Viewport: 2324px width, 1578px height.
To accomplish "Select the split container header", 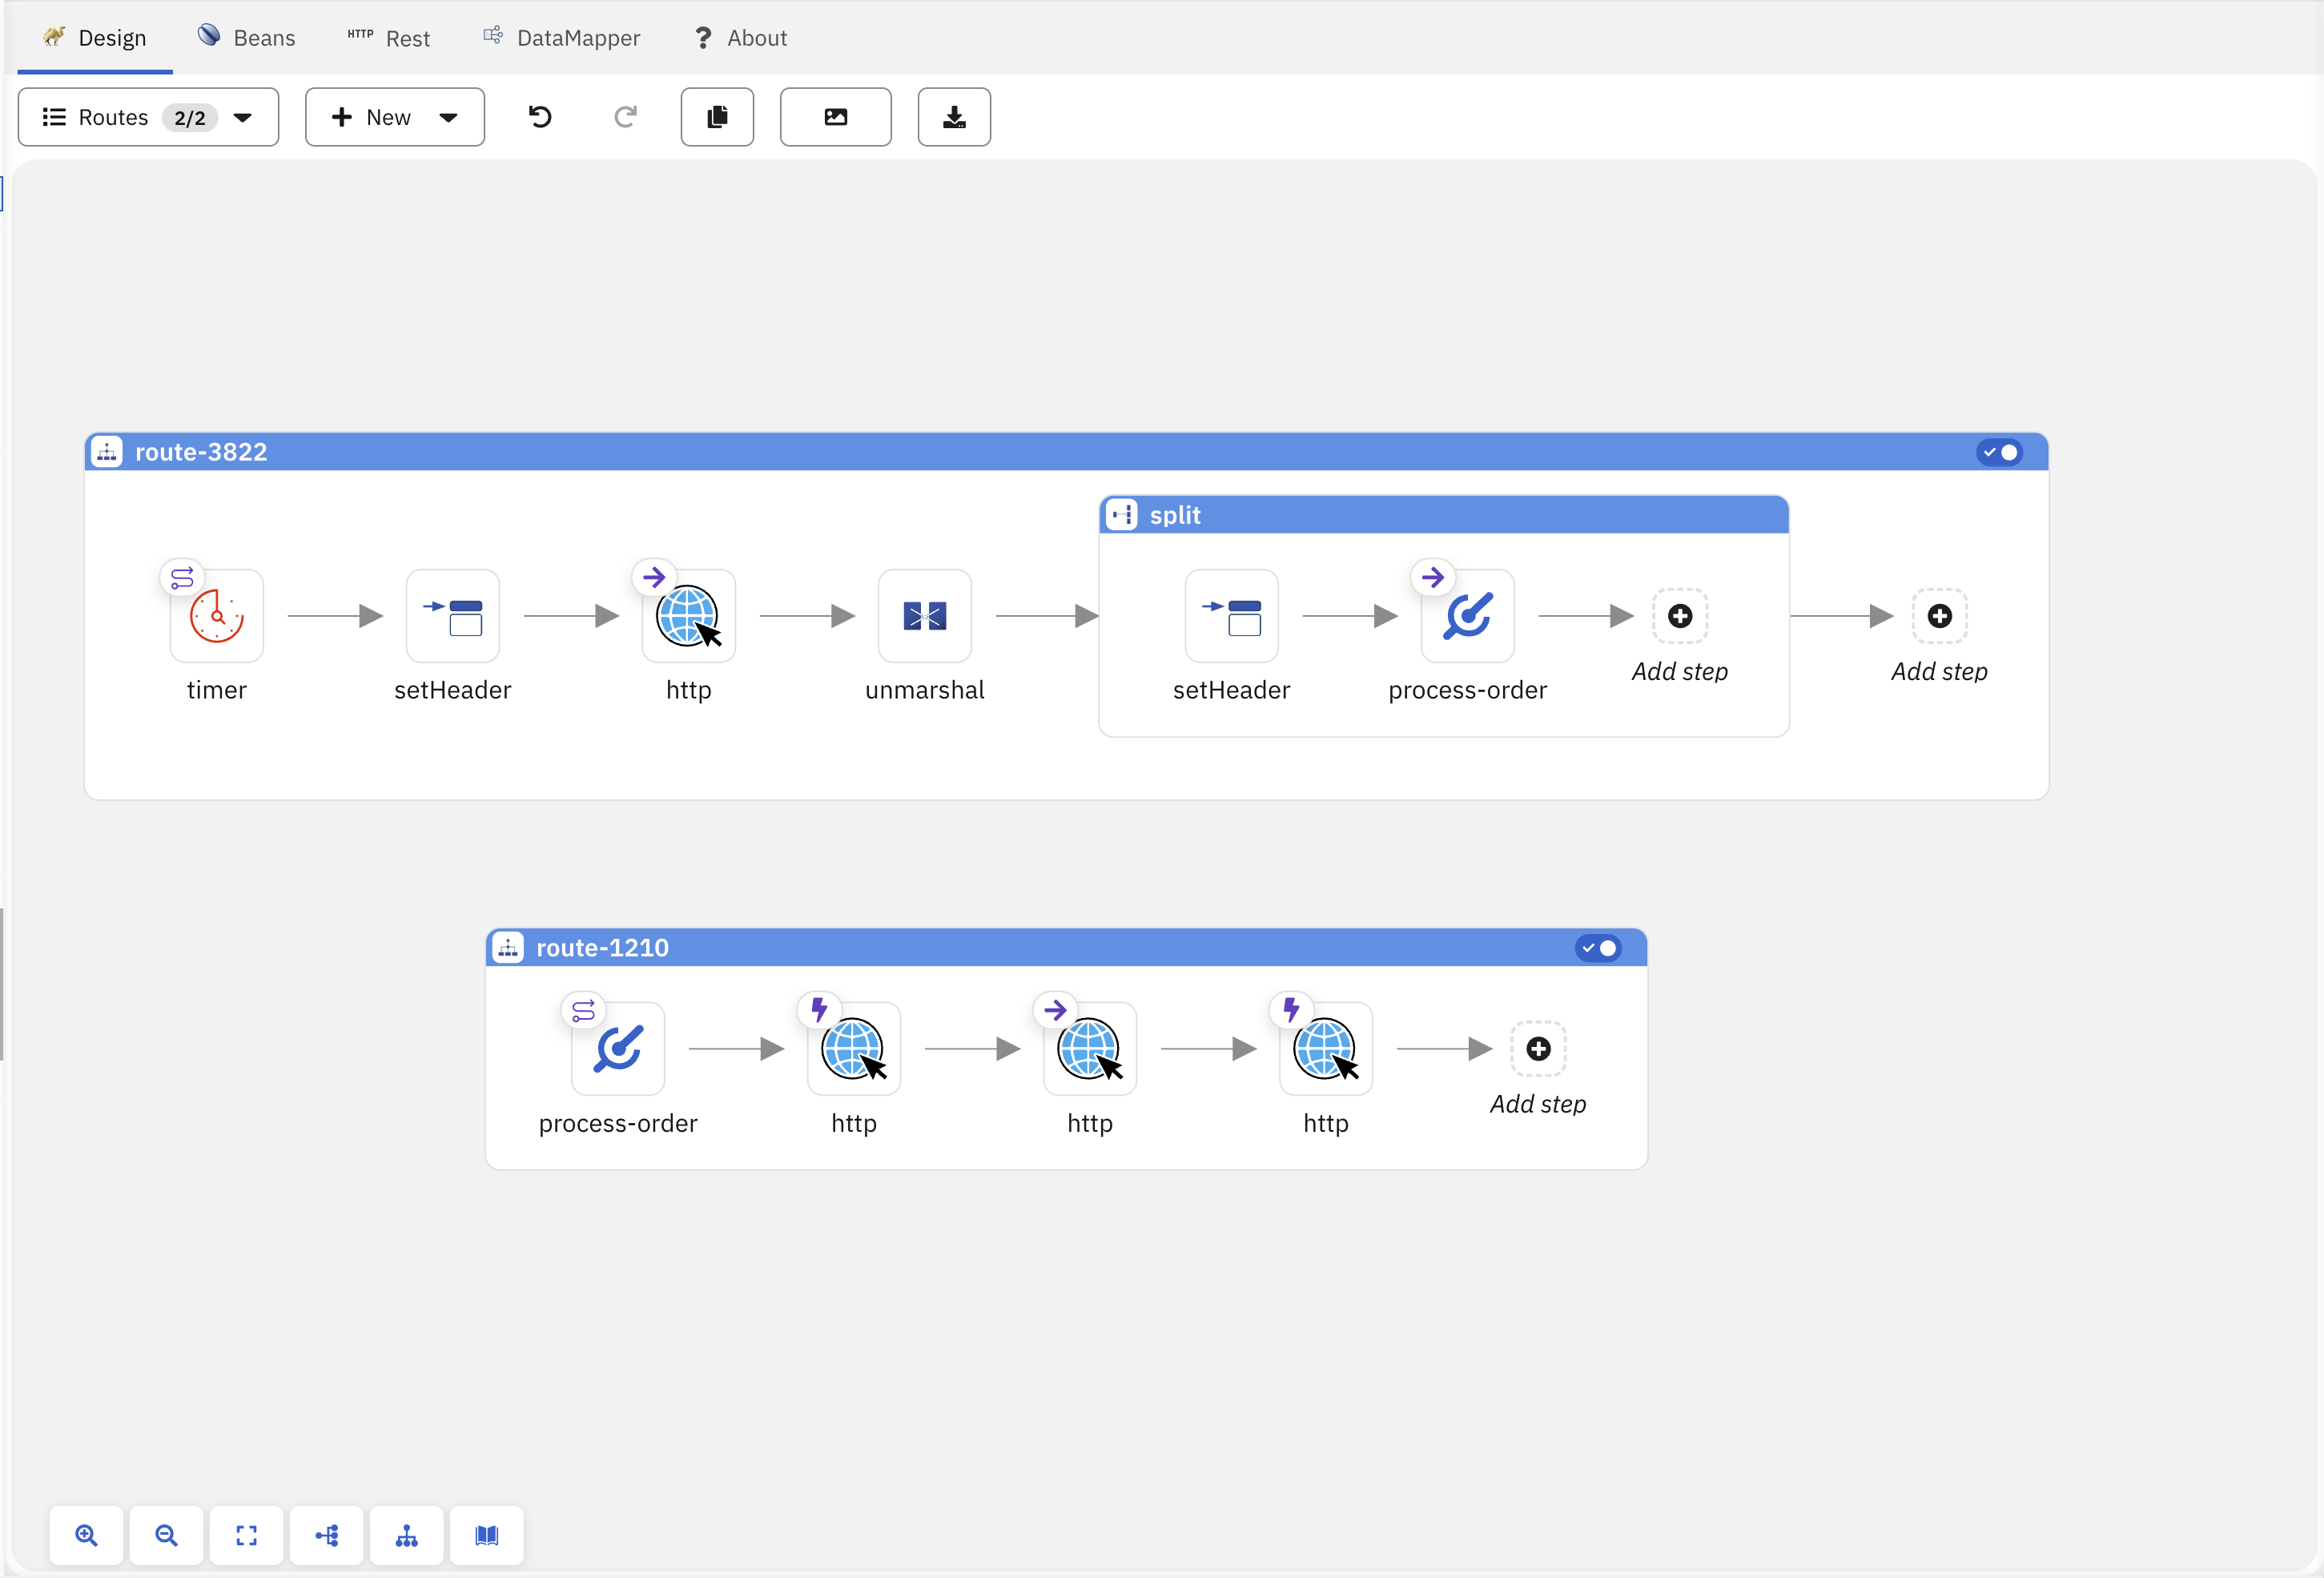I will click(x=1444, y=515).
